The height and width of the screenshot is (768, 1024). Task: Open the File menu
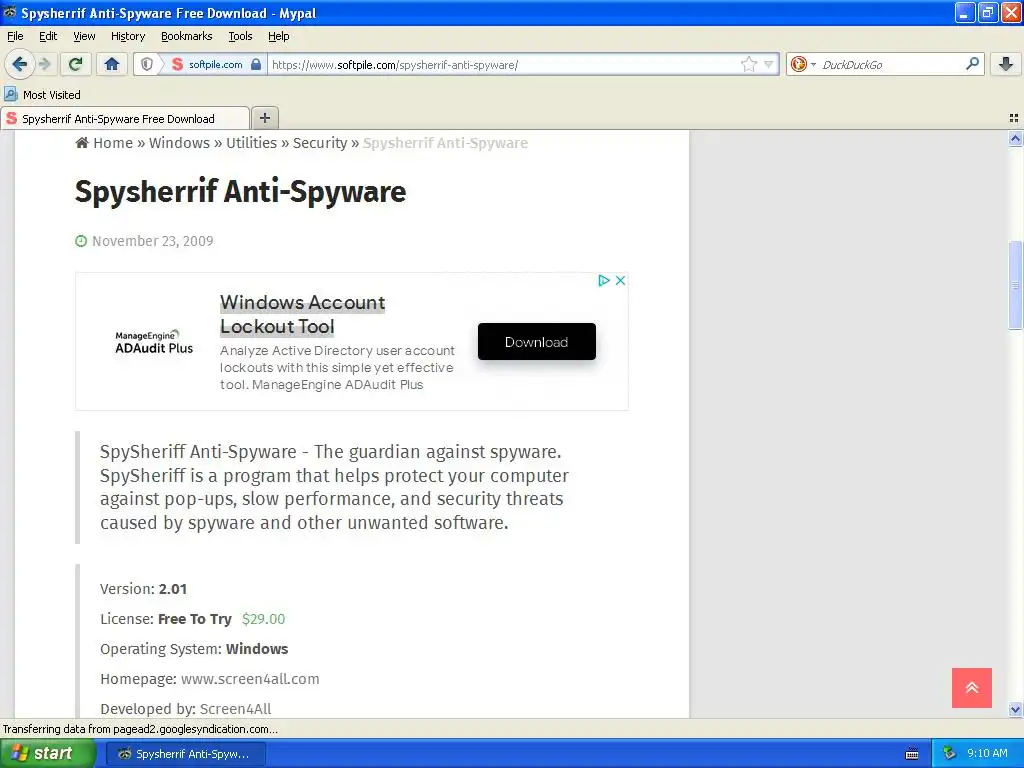(x=15, y=36)
